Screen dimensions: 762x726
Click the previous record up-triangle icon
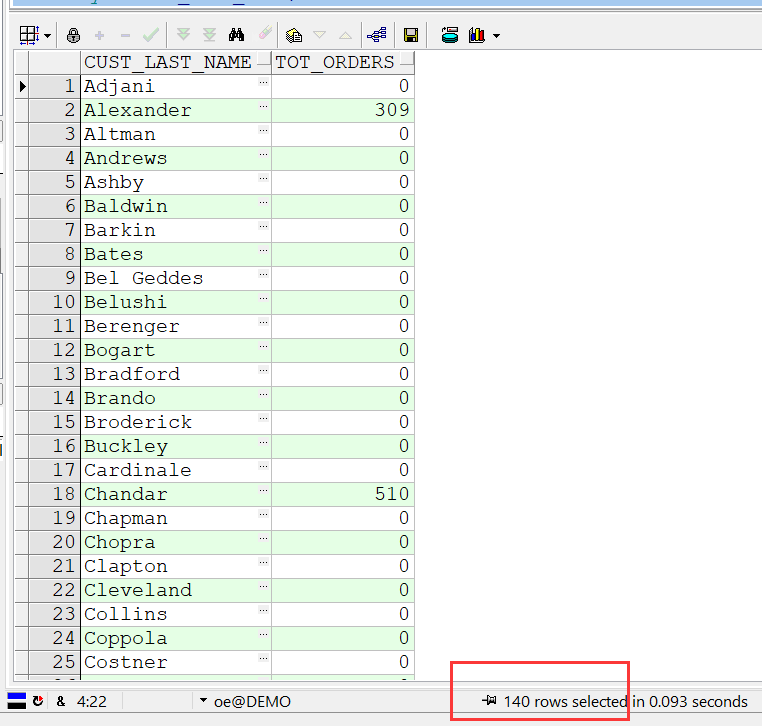346,35
